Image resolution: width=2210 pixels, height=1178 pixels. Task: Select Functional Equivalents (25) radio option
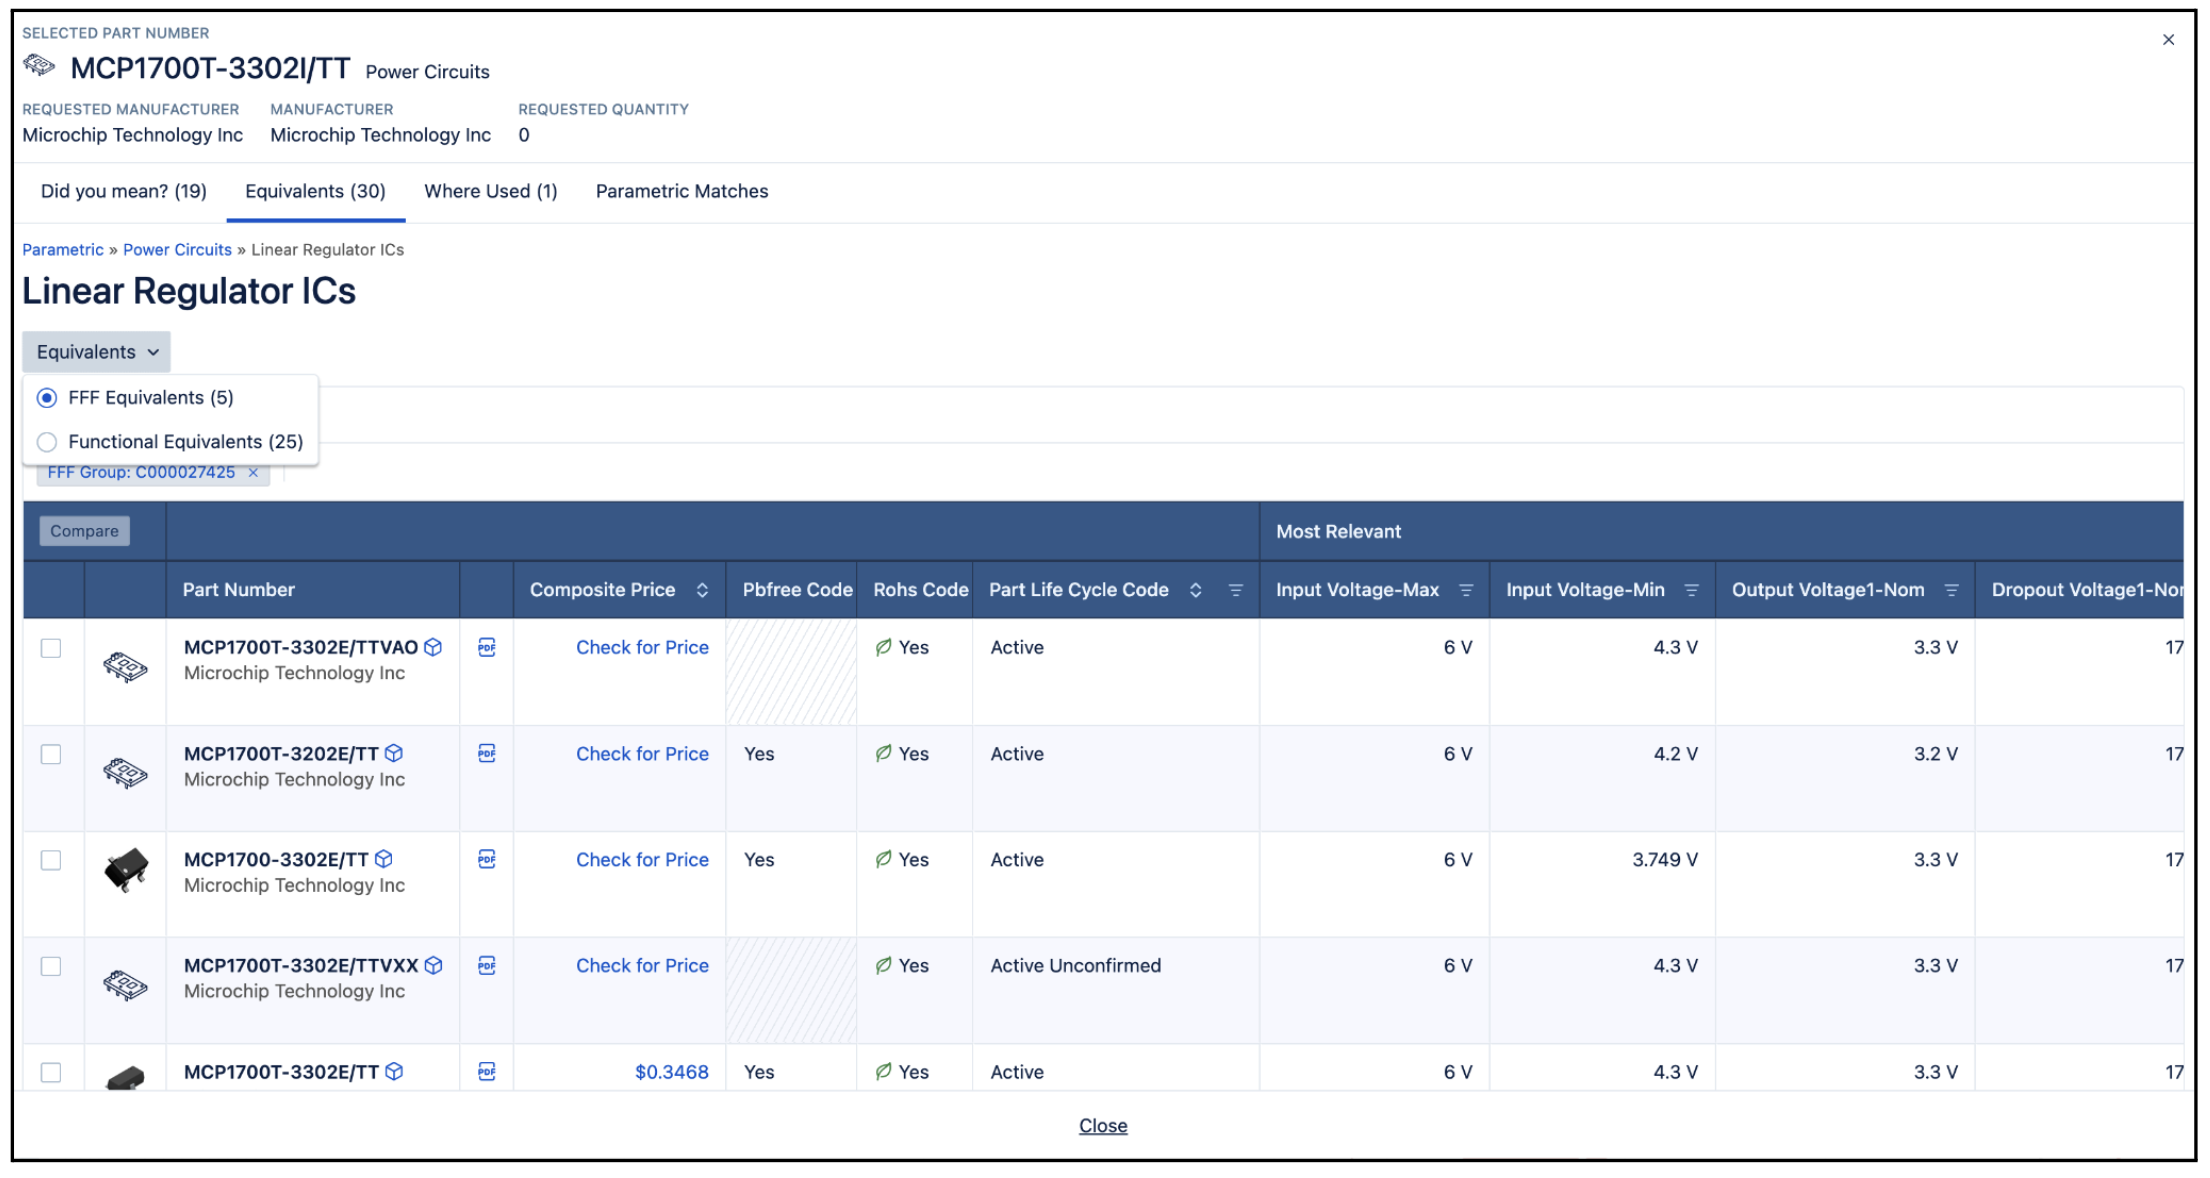click(x=47, y=442)
